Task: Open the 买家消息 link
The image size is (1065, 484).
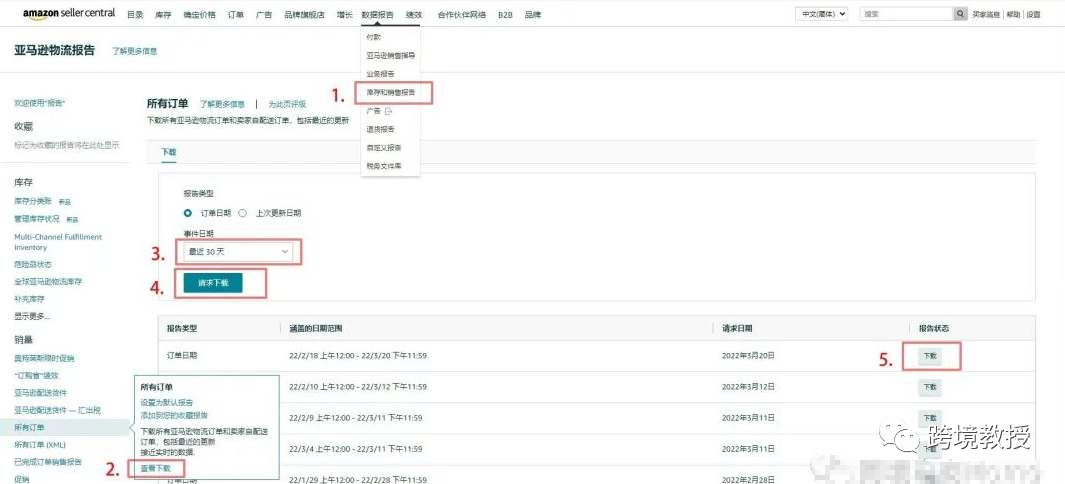Action: coord(986,14)
